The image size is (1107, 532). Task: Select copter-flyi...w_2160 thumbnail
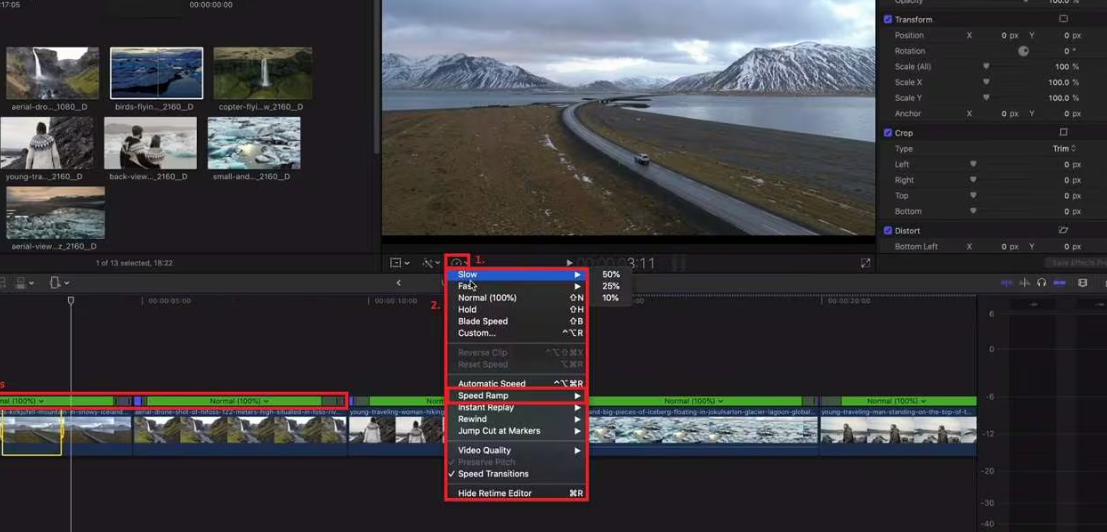point(263,73)
